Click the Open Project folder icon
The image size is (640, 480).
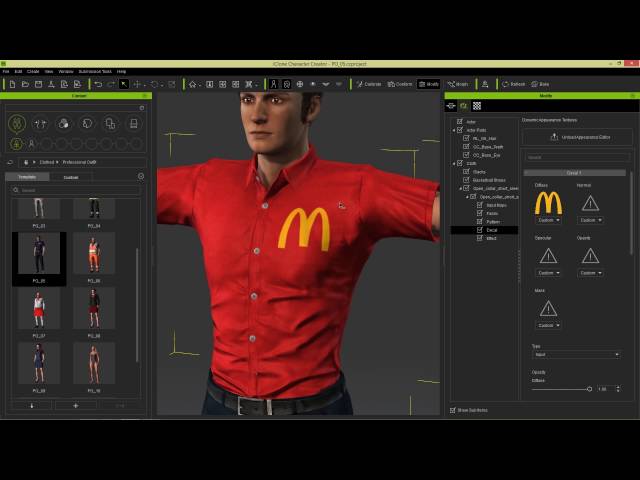click(25, 84)
